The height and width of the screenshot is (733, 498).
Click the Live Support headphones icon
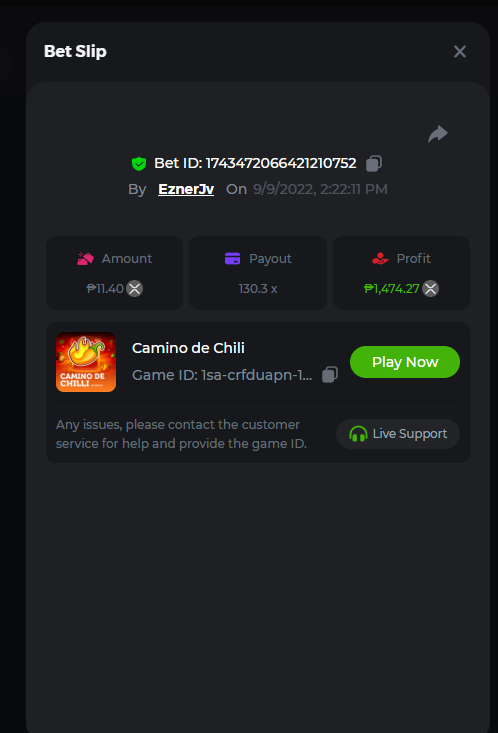coord(358,434)
